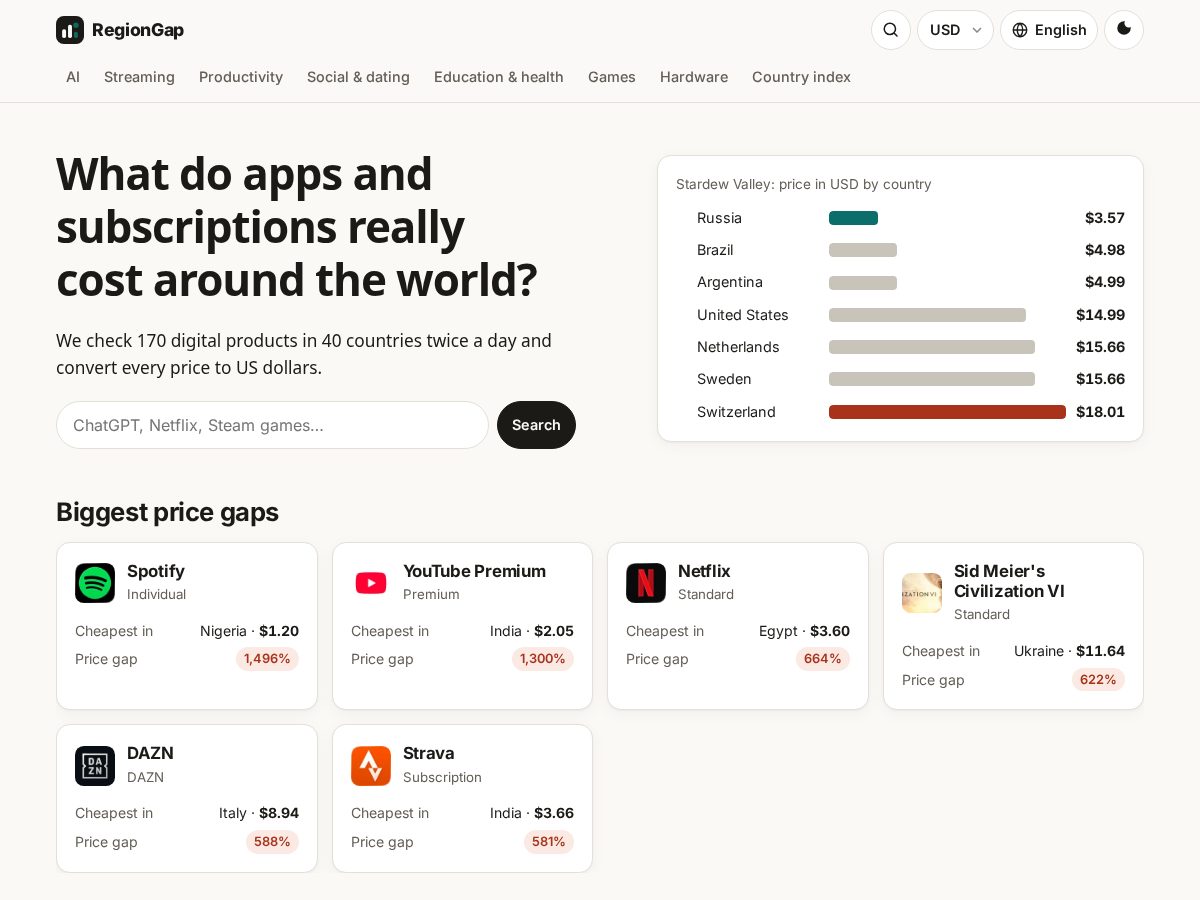This screenshot has width=1200, height=900.
Task: Click the 1,496% price gap badge
Action: click(267, 659)
